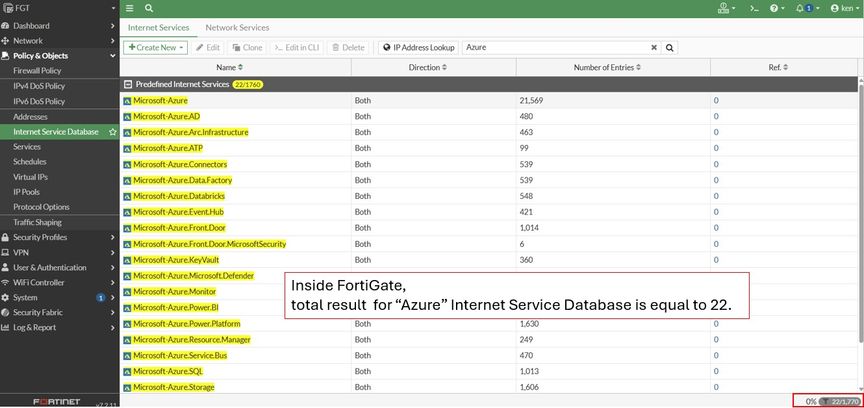Click the search button beside the Azure filter
This screenshot has height=408, width=864.
(x=670, y=47)
